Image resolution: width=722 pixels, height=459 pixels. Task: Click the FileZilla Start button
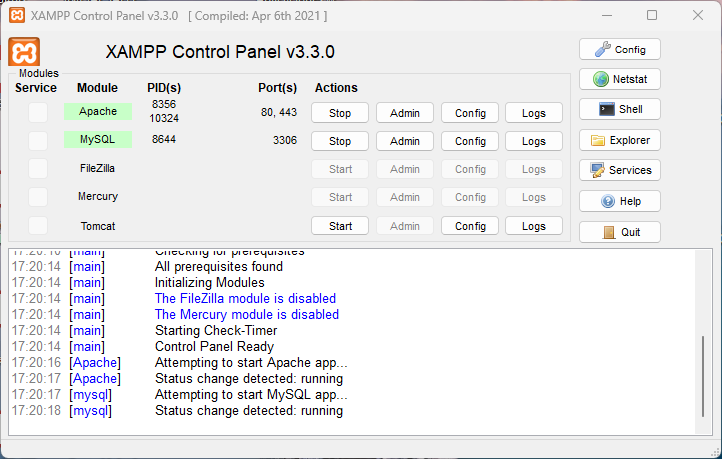click(340, 169)
